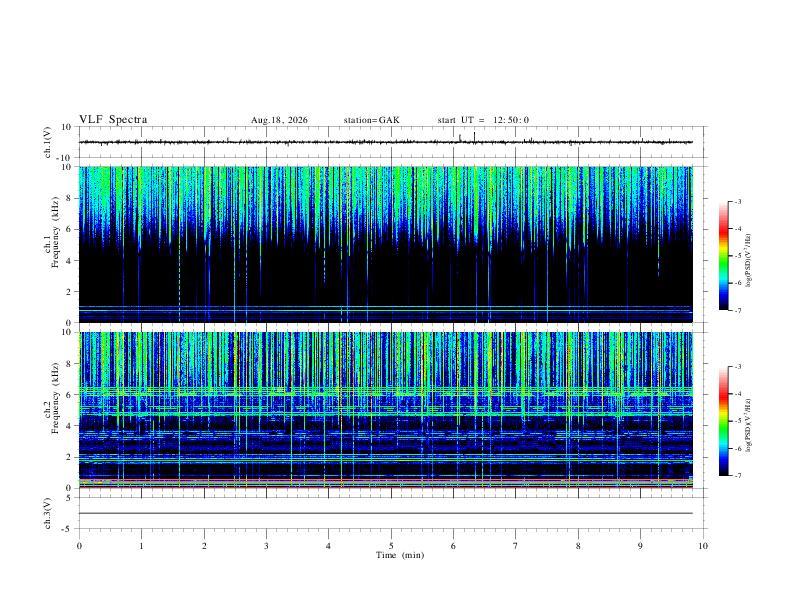
Task: Click the 0 minute tick on time axis
Action: (x=79, y=546)
